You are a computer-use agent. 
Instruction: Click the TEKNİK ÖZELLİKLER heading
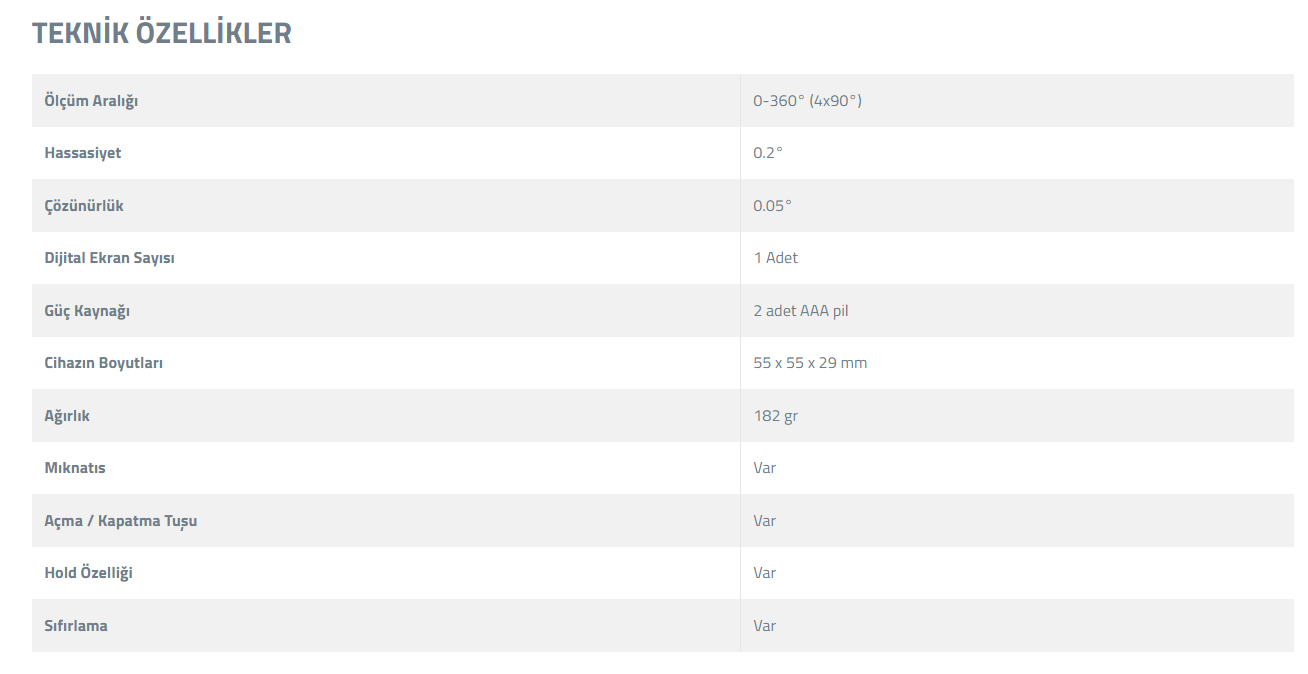click(x=162, y=33)
